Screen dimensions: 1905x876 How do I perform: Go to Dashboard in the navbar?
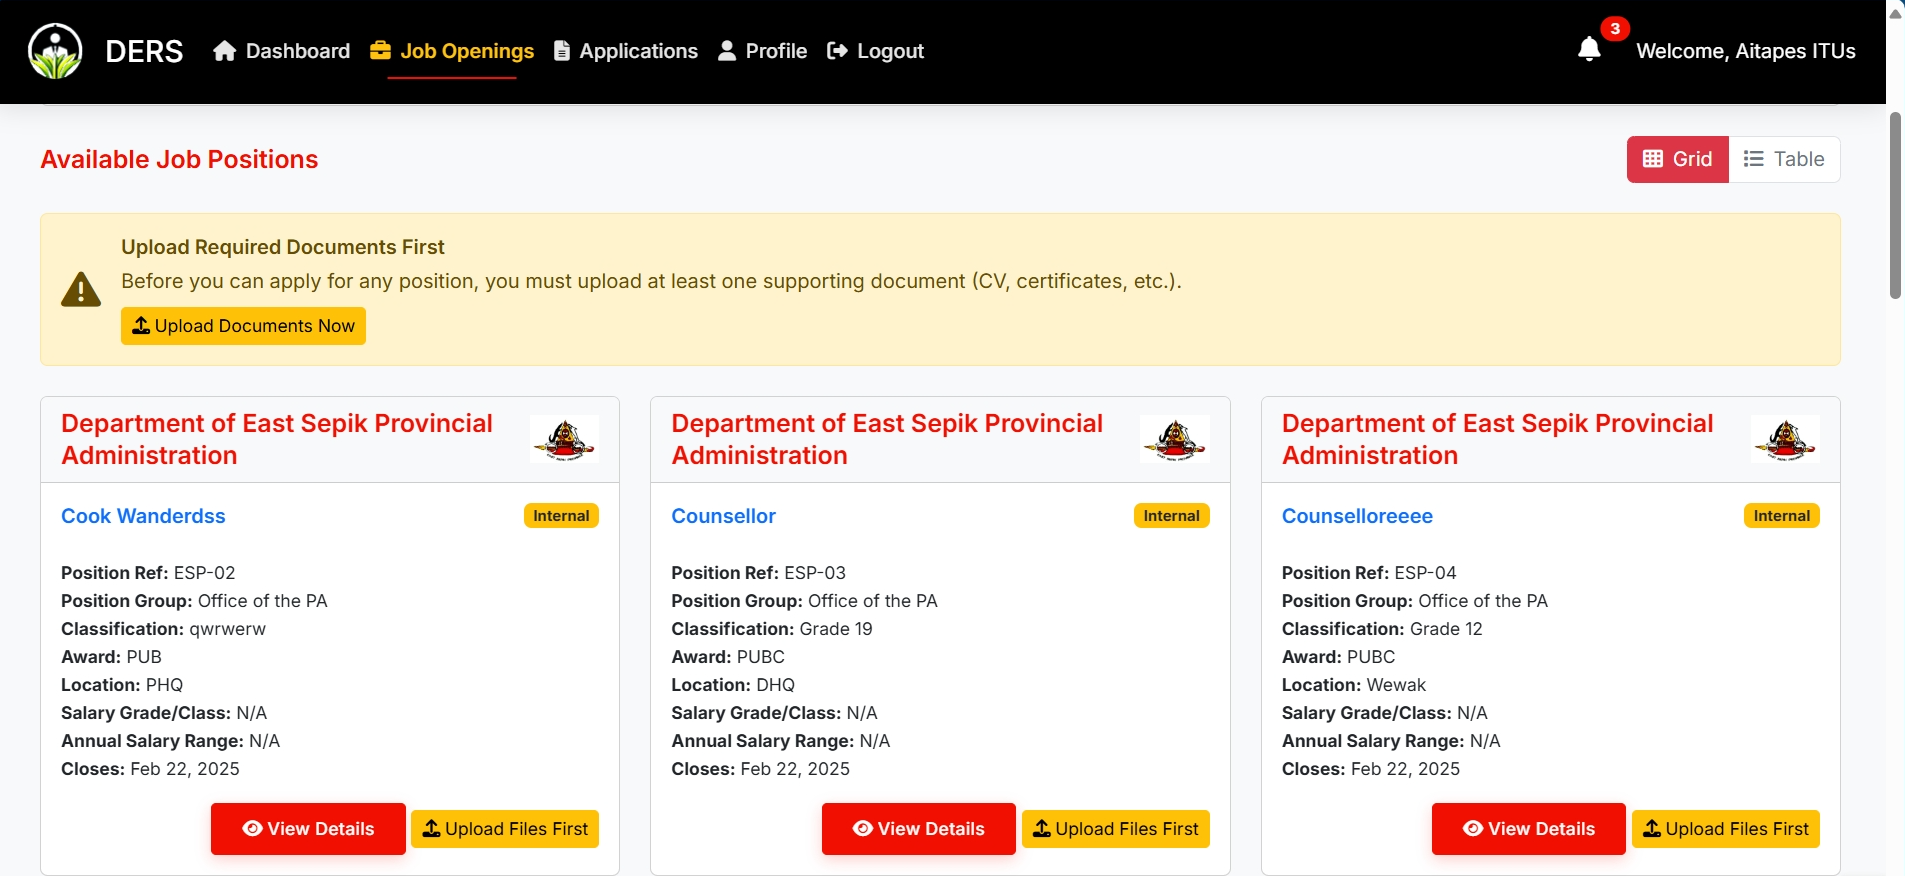click(x=282, y=51)
